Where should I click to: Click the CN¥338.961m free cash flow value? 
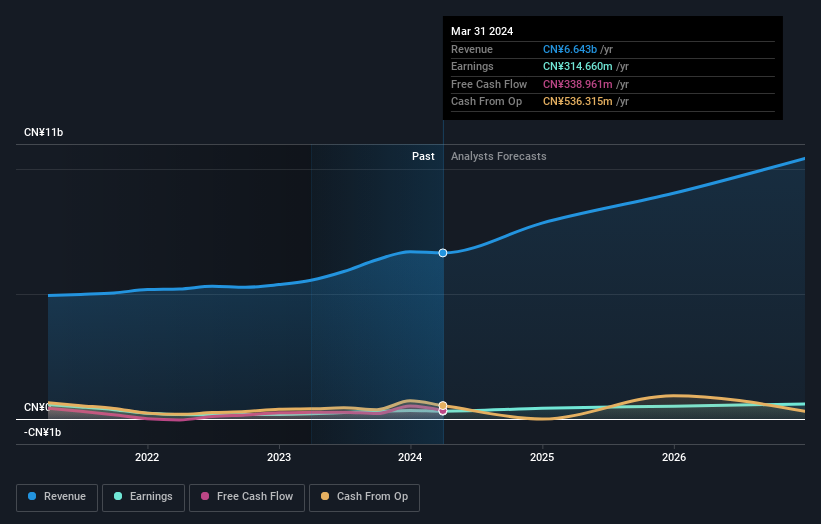pyautogui.click(x=578, y=84)
